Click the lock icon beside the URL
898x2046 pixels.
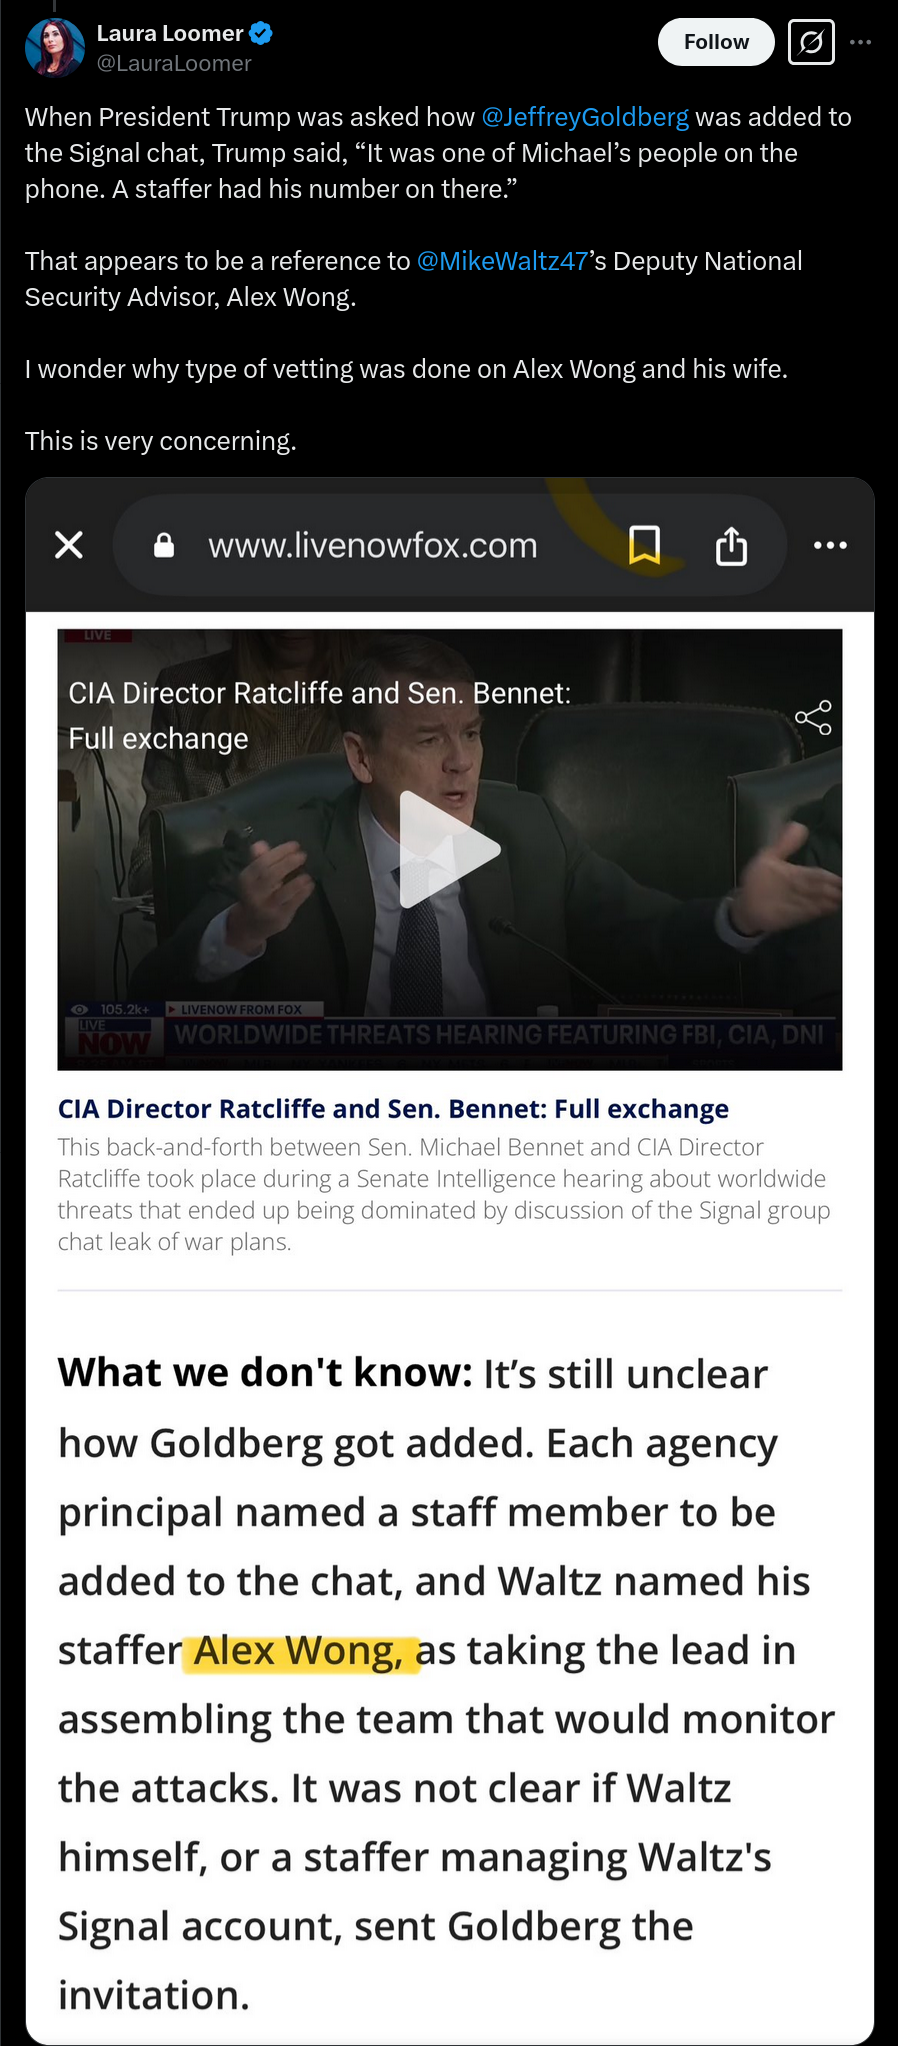click(x=164, y=545)
